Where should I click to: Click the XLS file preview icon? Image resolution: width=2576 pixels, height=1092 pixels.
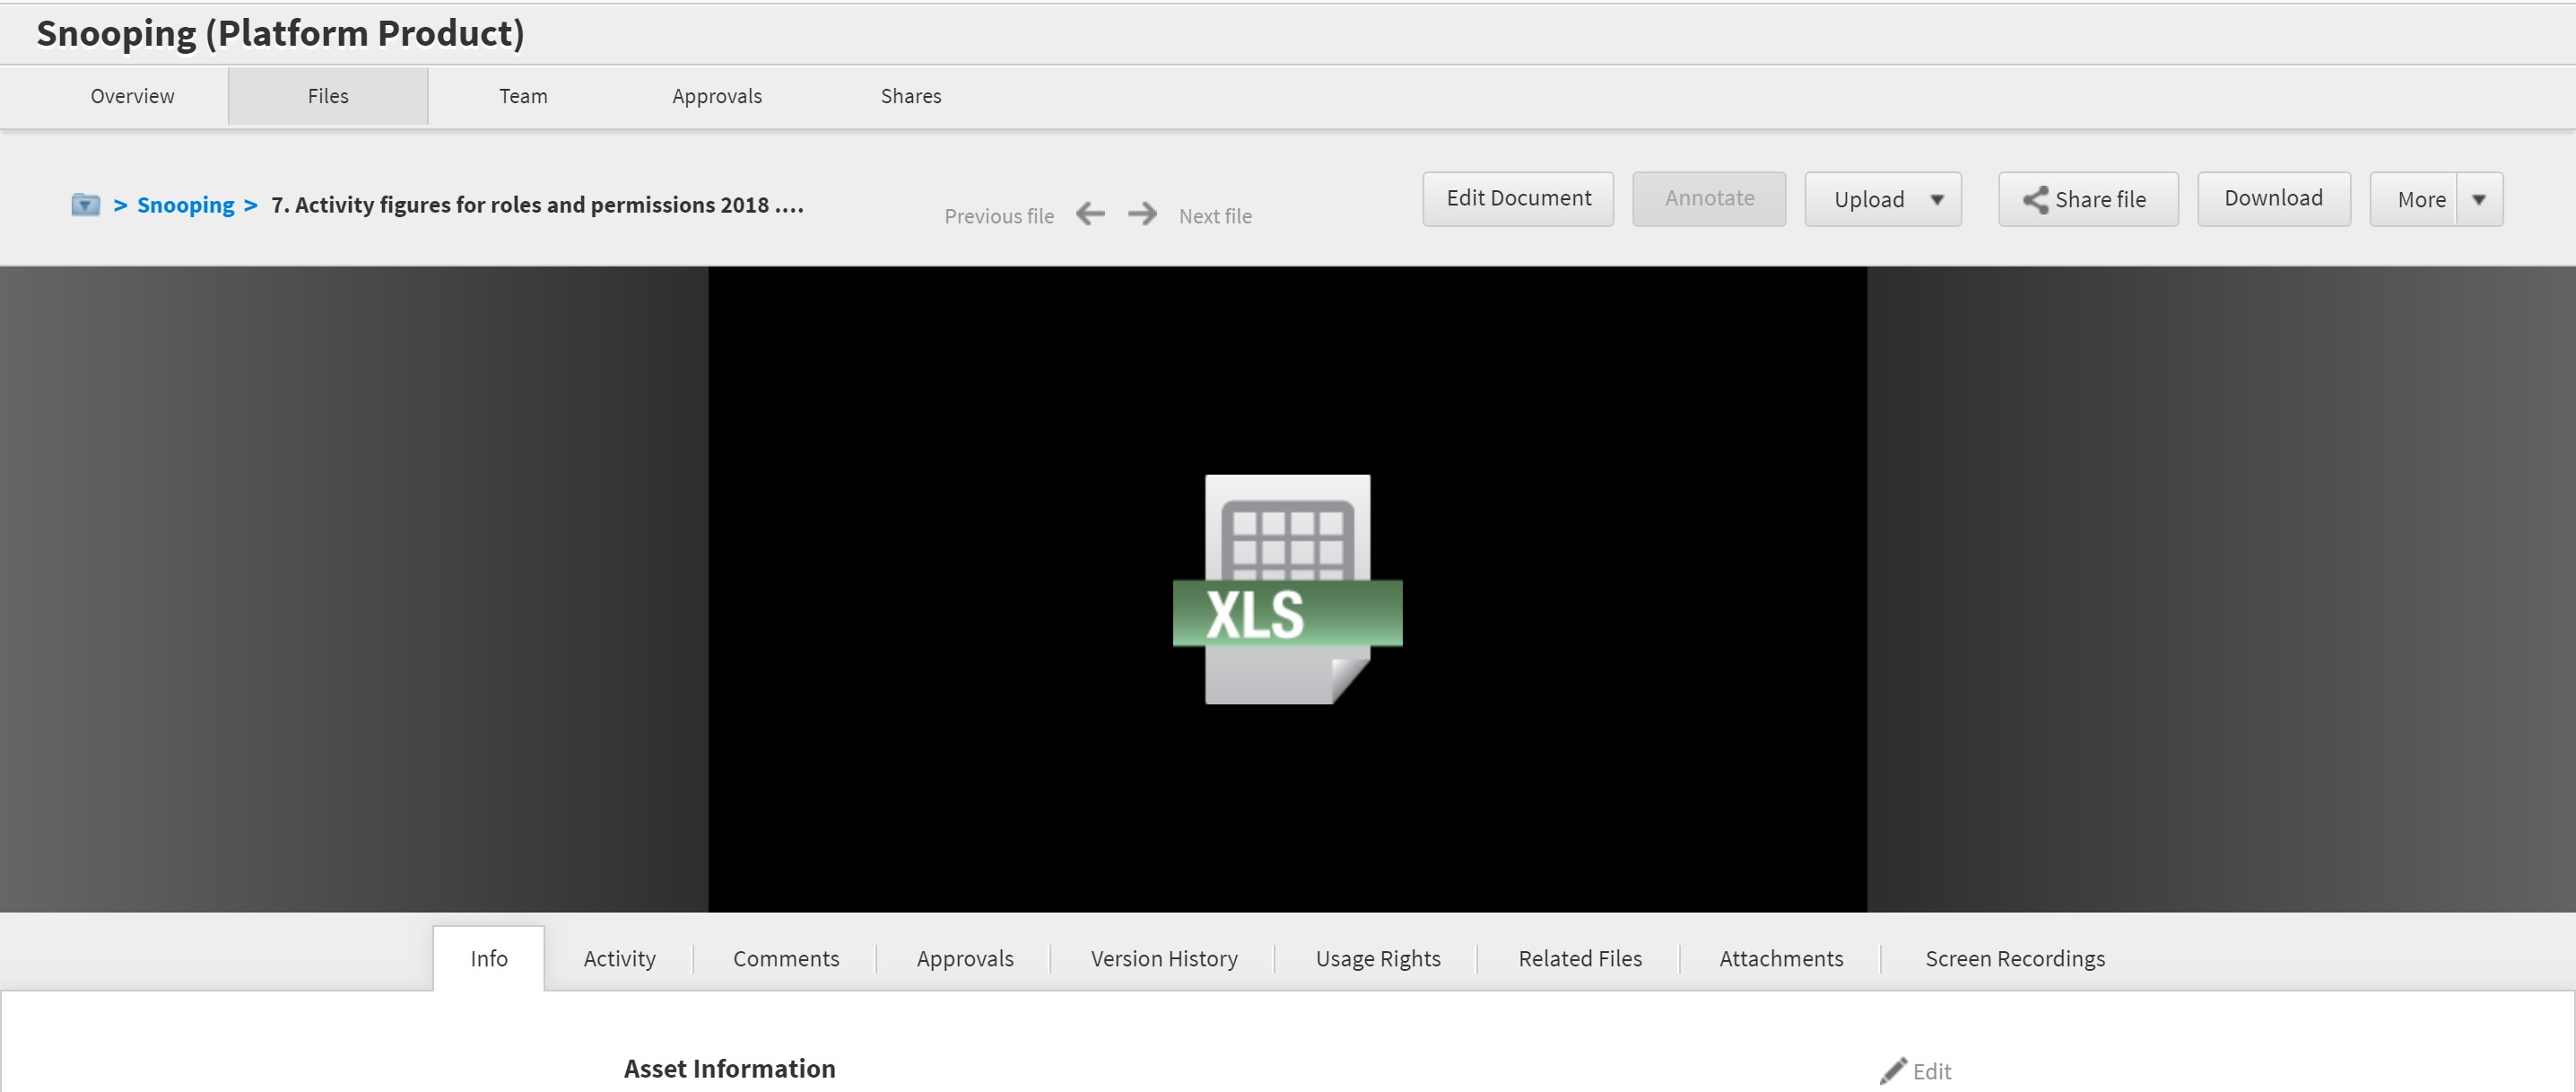click(x=1287, y=589)
